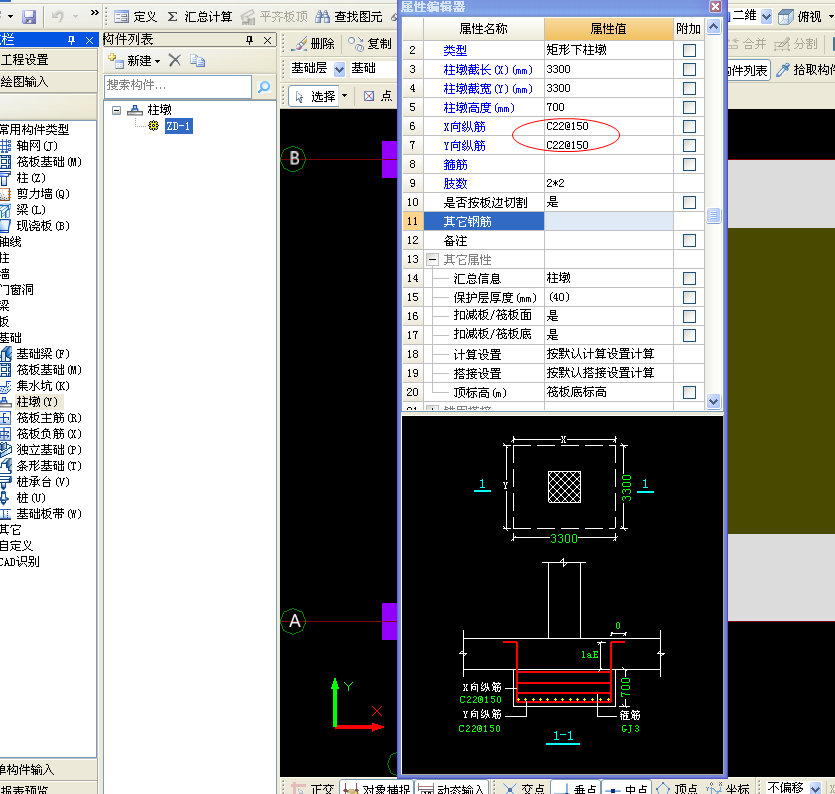Click the 搜索构件 search field

pos(178,86)
